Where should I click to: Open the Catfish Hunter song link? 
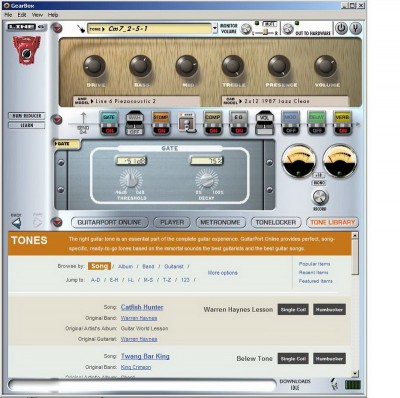142,307
